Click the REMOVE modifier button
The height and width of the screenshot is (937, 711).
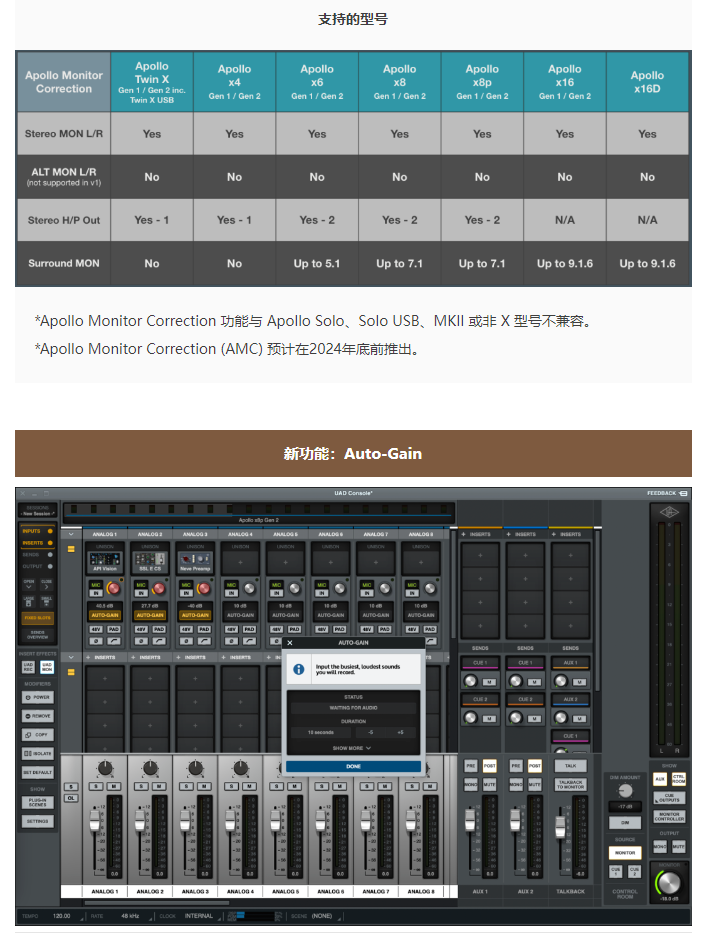tap(38, 716)
